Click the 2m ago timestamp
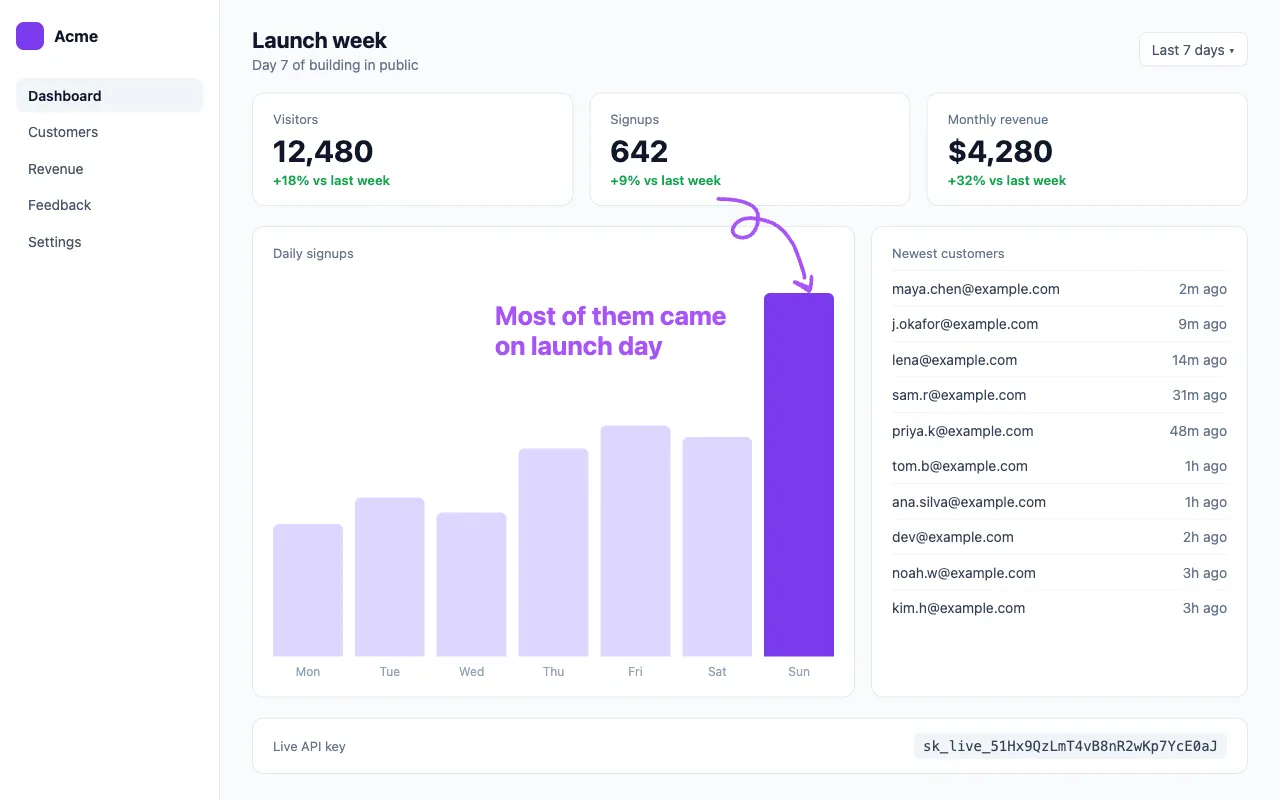The height and width of the screenshot is (800, 1280). (1203, 289)
